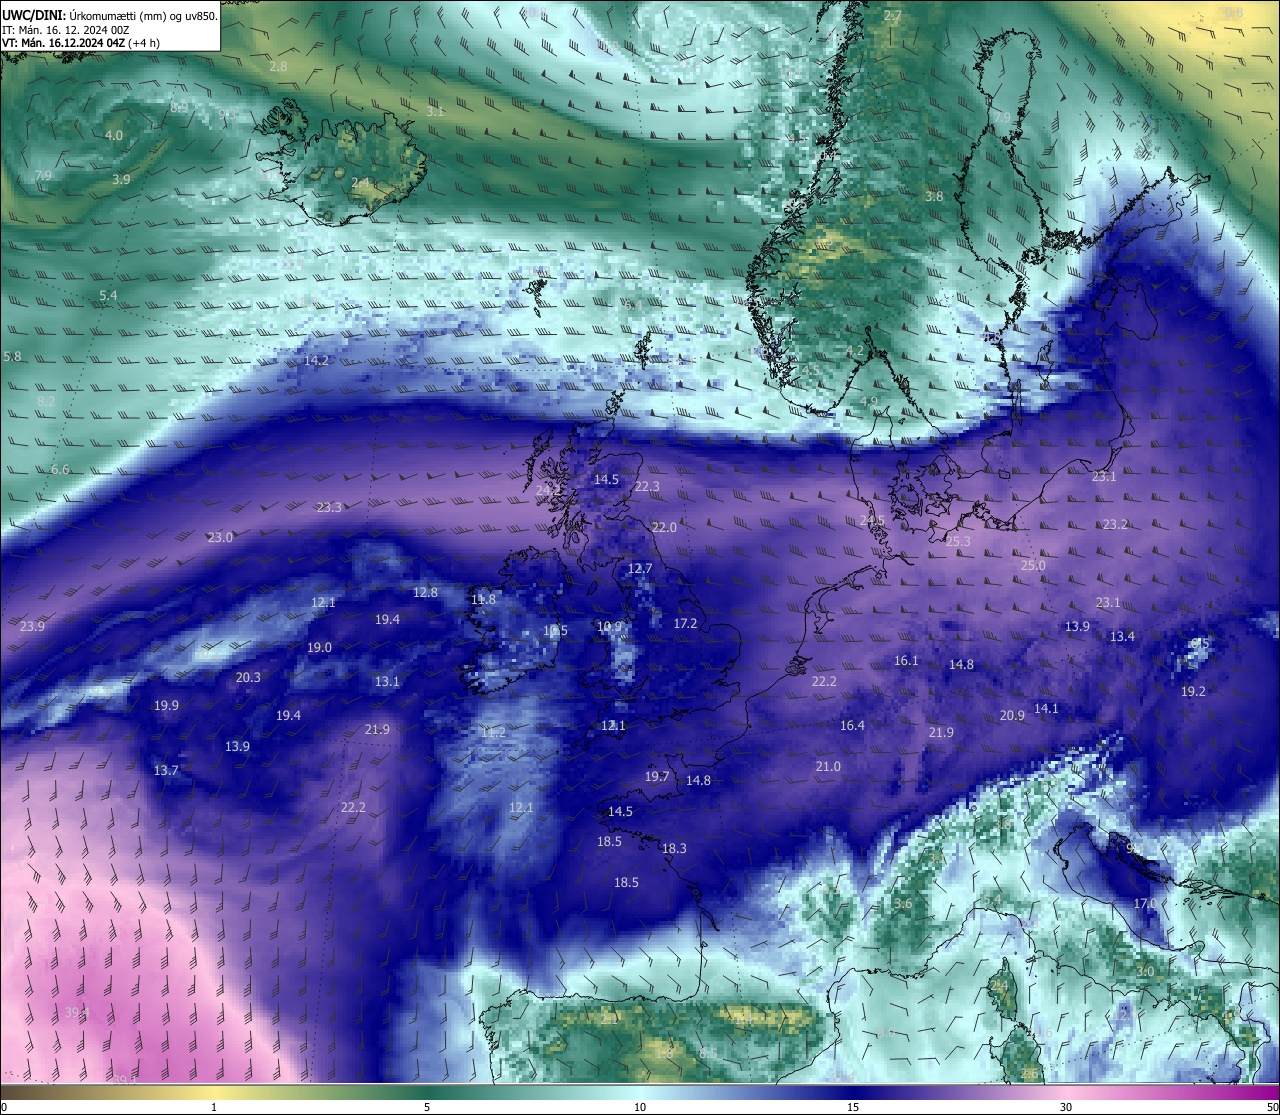Select the "12.7" value label
Viewport: 1280px width, 1115px height.
pos(640,568)
